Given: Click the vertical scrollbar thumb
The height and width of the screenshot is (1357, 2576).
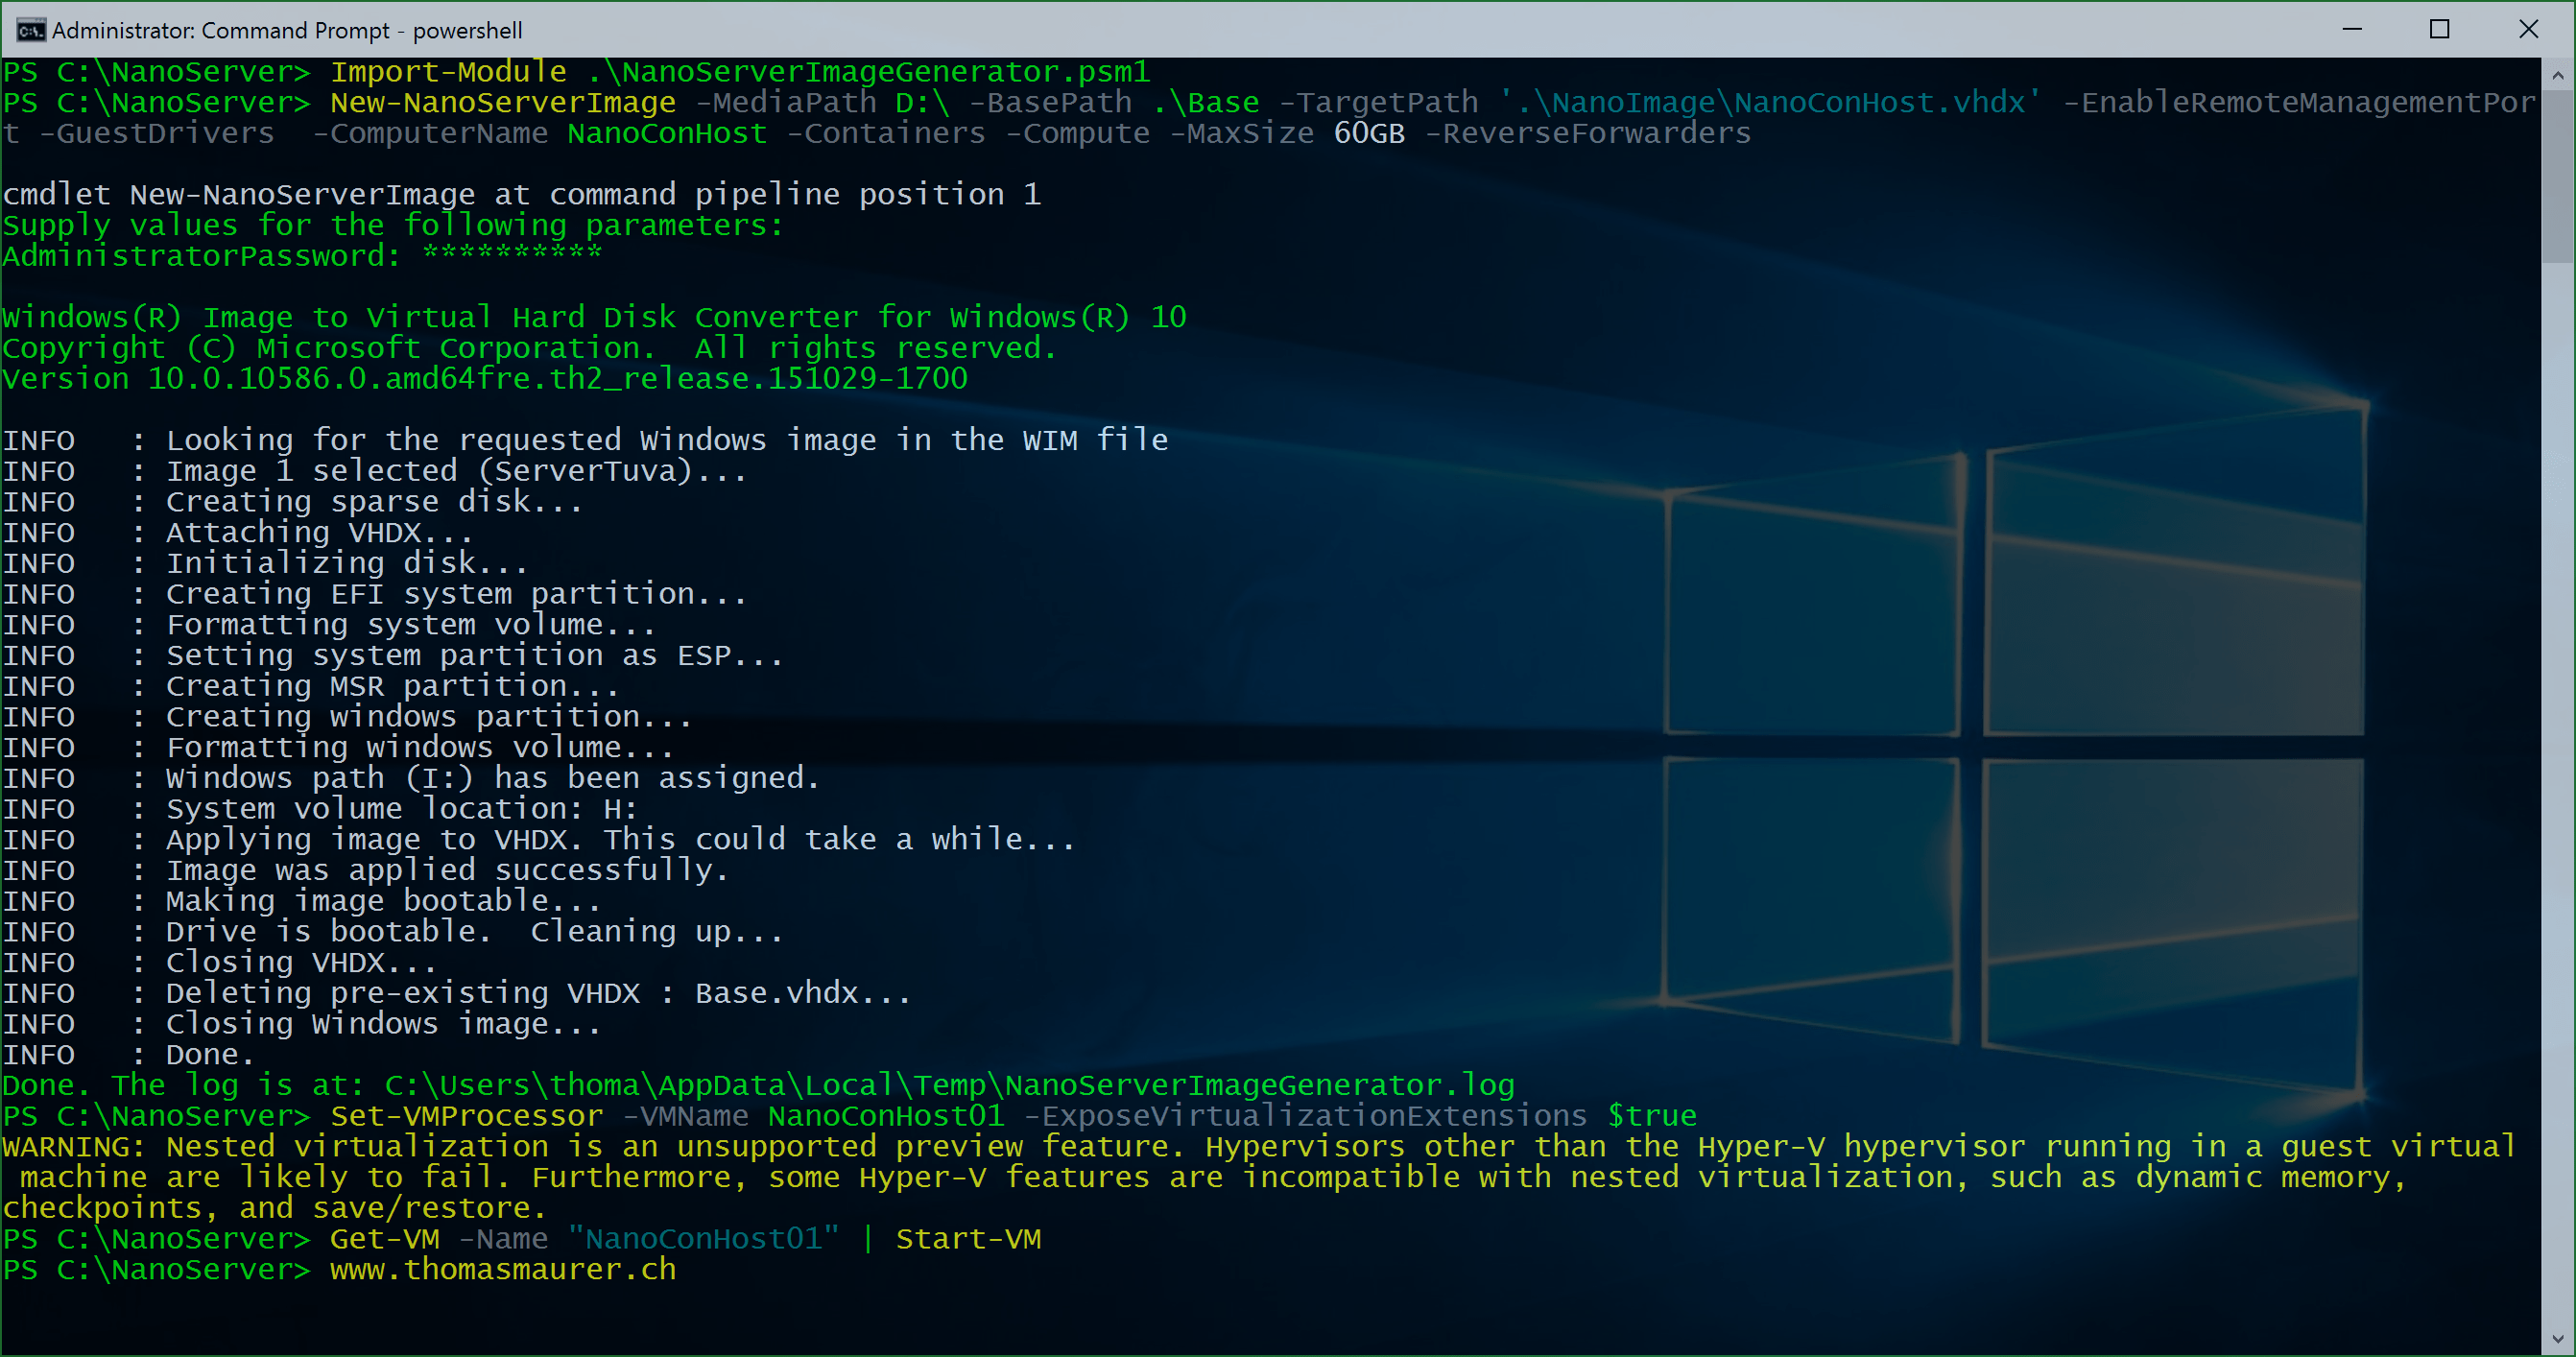Looking at the screenshot, I should pos(2557,175).
